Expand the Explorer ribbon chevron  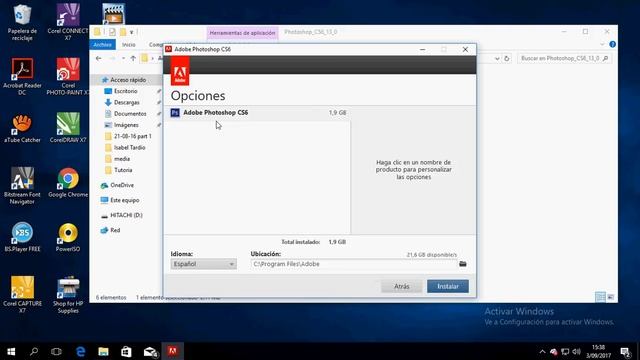(x=602, y=44)
